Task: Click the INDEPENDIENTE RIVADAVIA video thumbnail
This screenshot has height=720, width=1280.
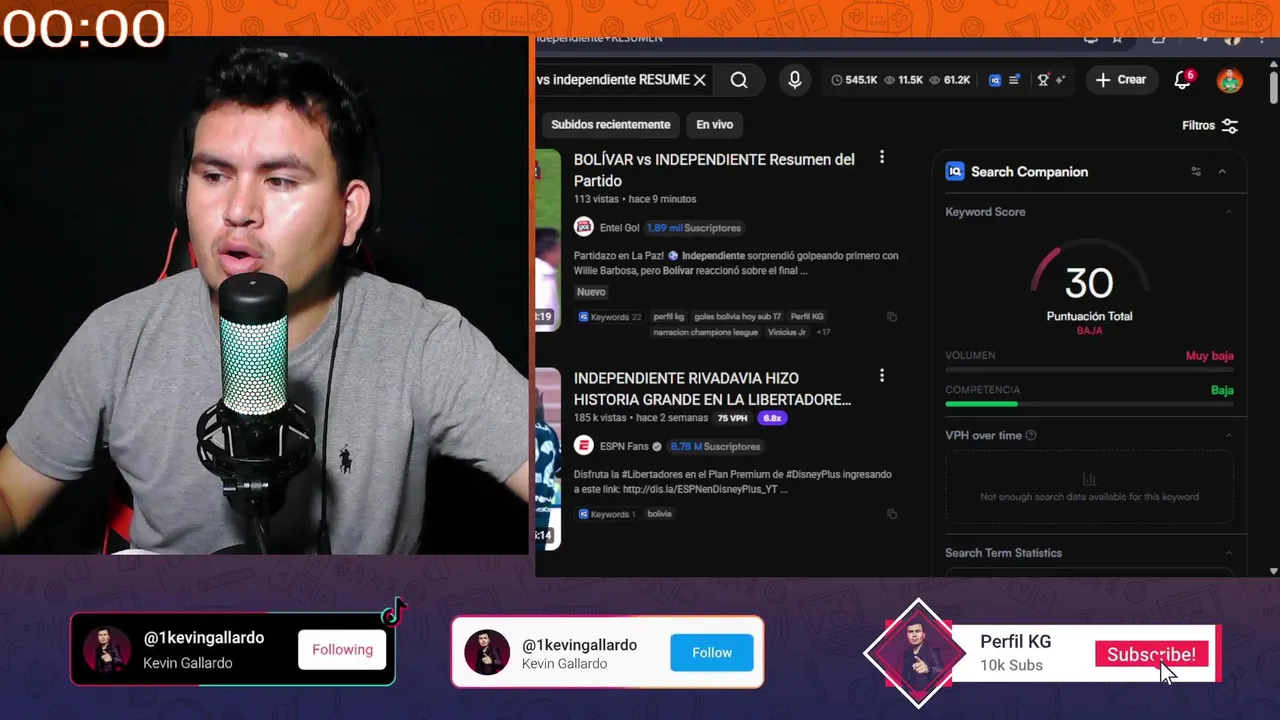Action: pyautogui.click(x=548, y=458)
